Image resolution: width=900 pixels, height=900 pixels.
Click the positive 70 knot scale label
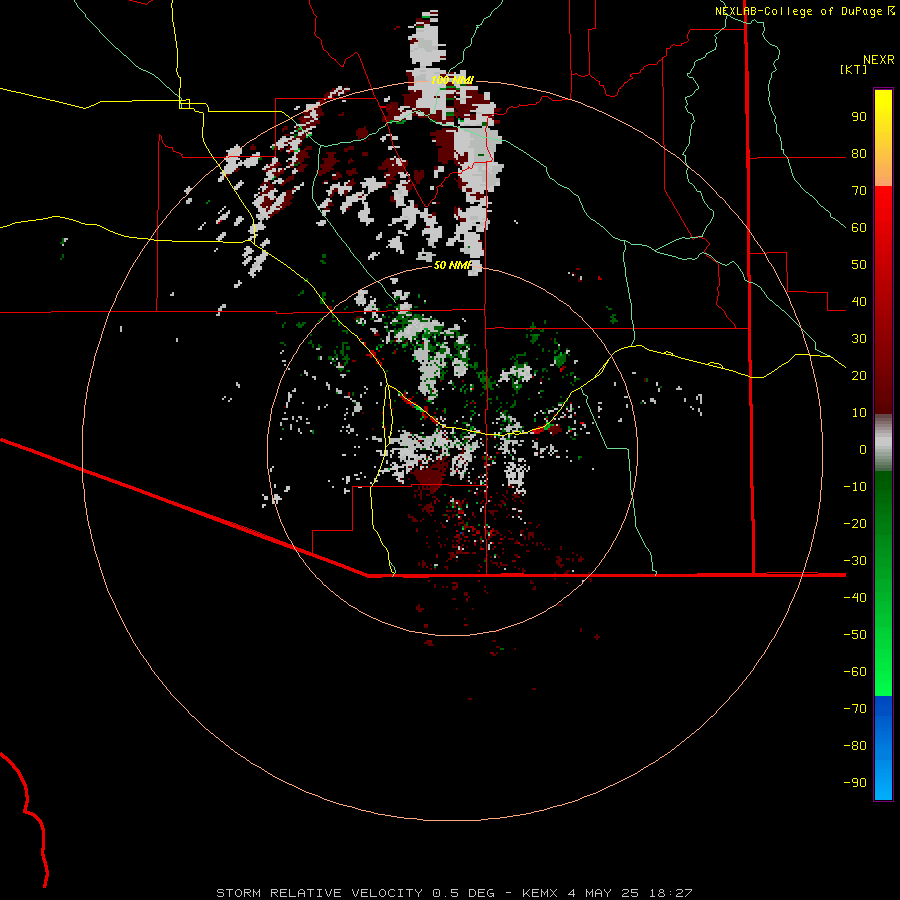coord(859,191)
